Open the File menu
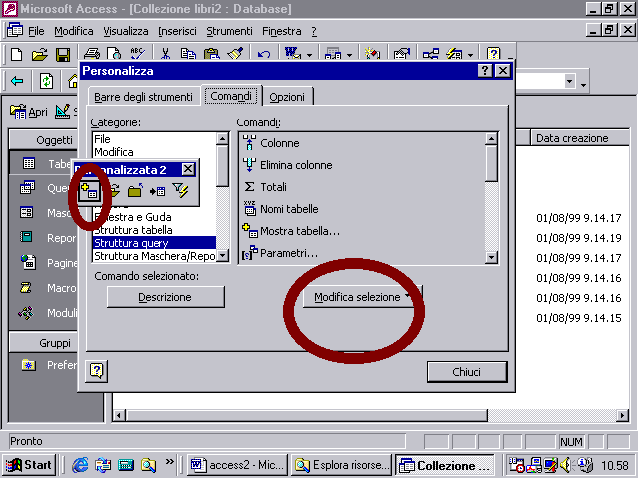 pos(36,31)
